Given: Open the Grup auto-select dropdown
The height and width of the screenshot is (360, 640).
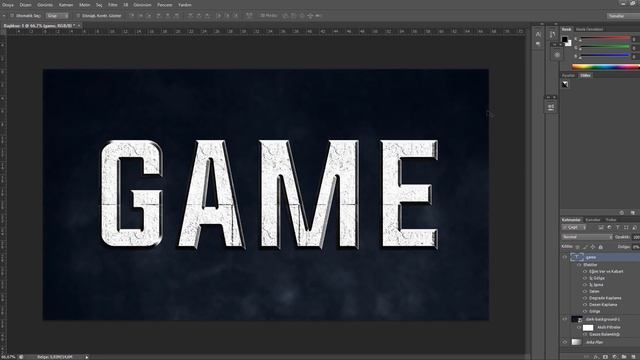Looking at the screenshot, I should (57, 16).
